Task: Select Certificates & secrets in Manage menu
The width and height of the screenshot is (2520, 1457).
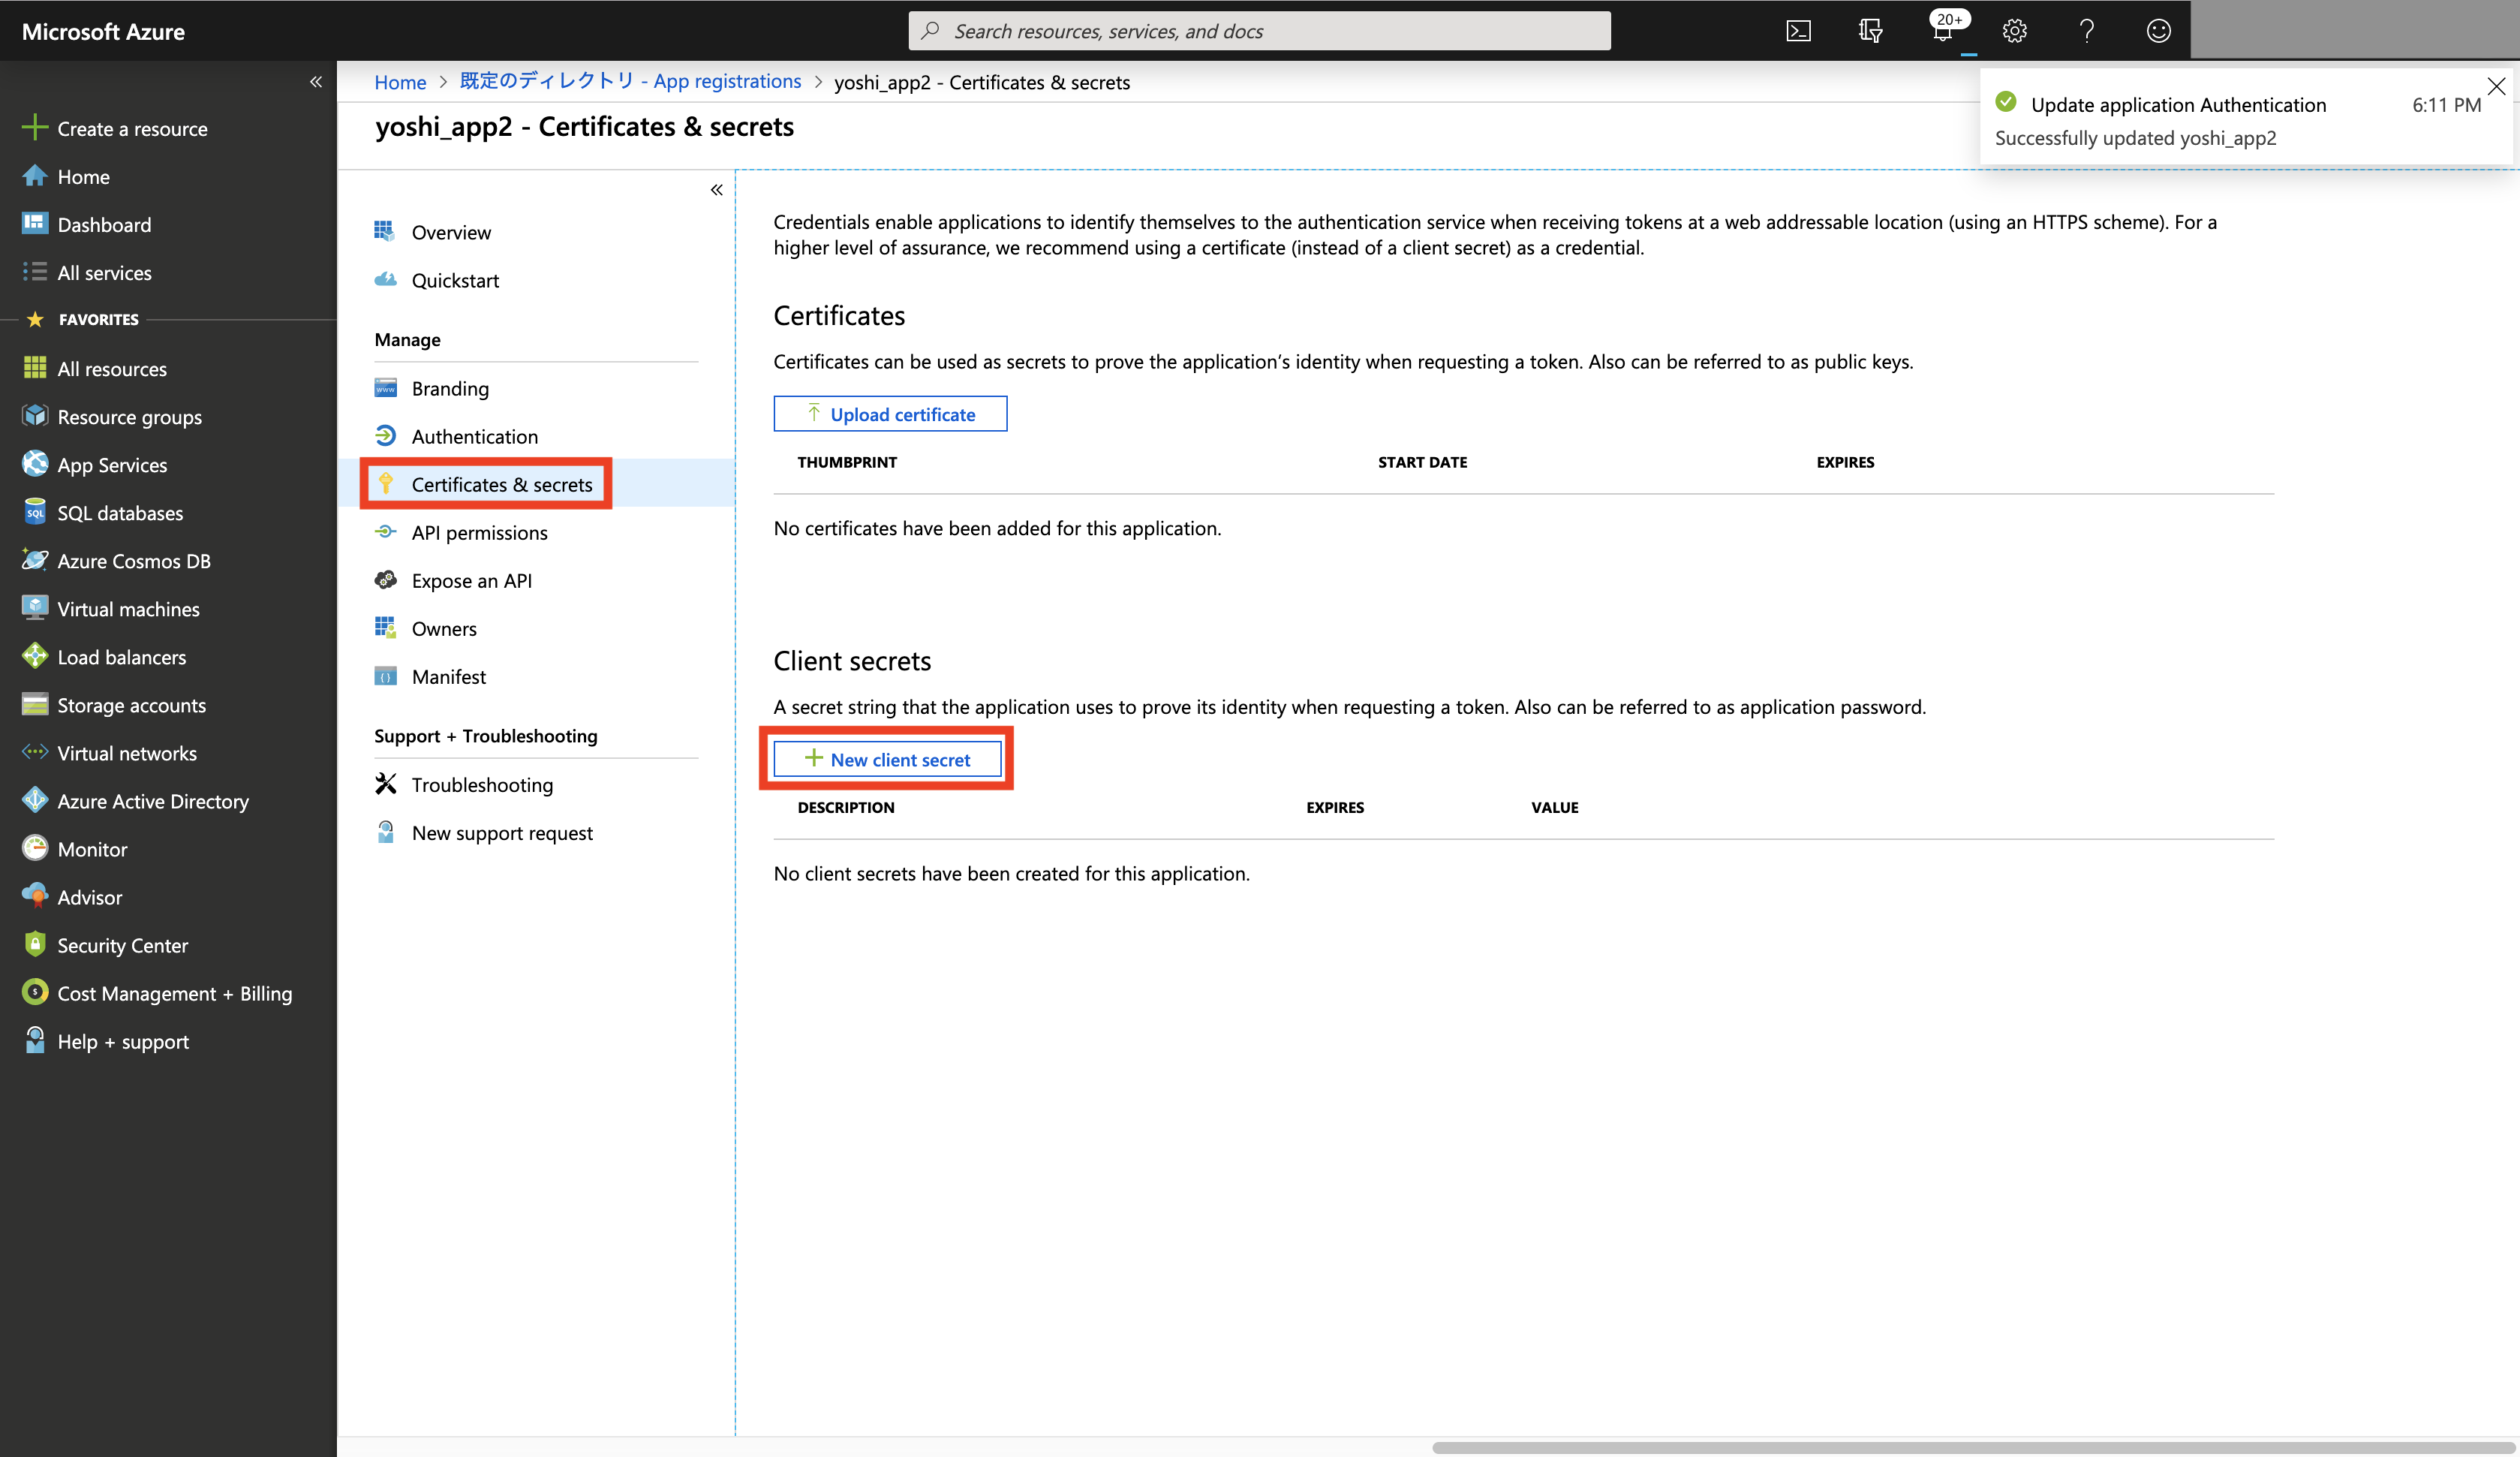Action: pyautogui.click(x=535, y=484)
